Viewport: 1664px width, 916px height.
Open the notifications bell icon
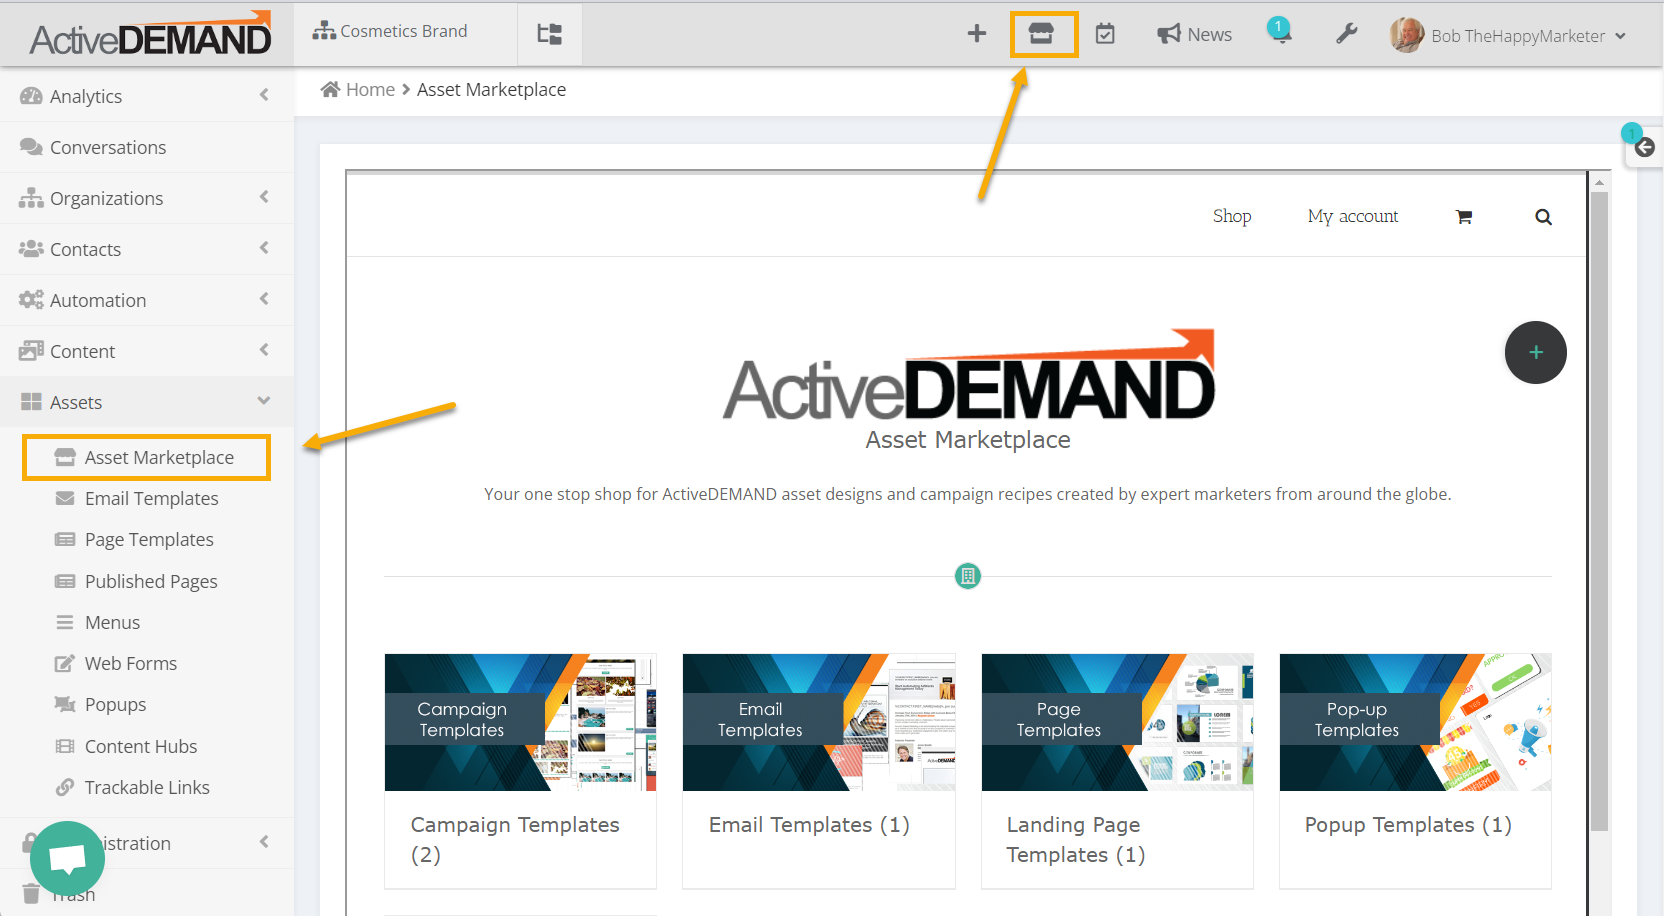1281,32
